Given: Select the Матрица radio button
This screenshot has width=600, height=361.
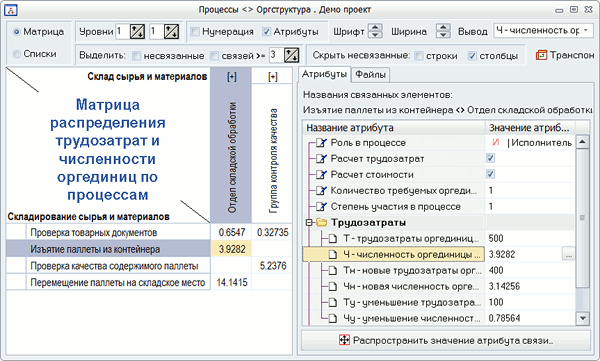Looking at the screenshot, I should click(16, 32).
